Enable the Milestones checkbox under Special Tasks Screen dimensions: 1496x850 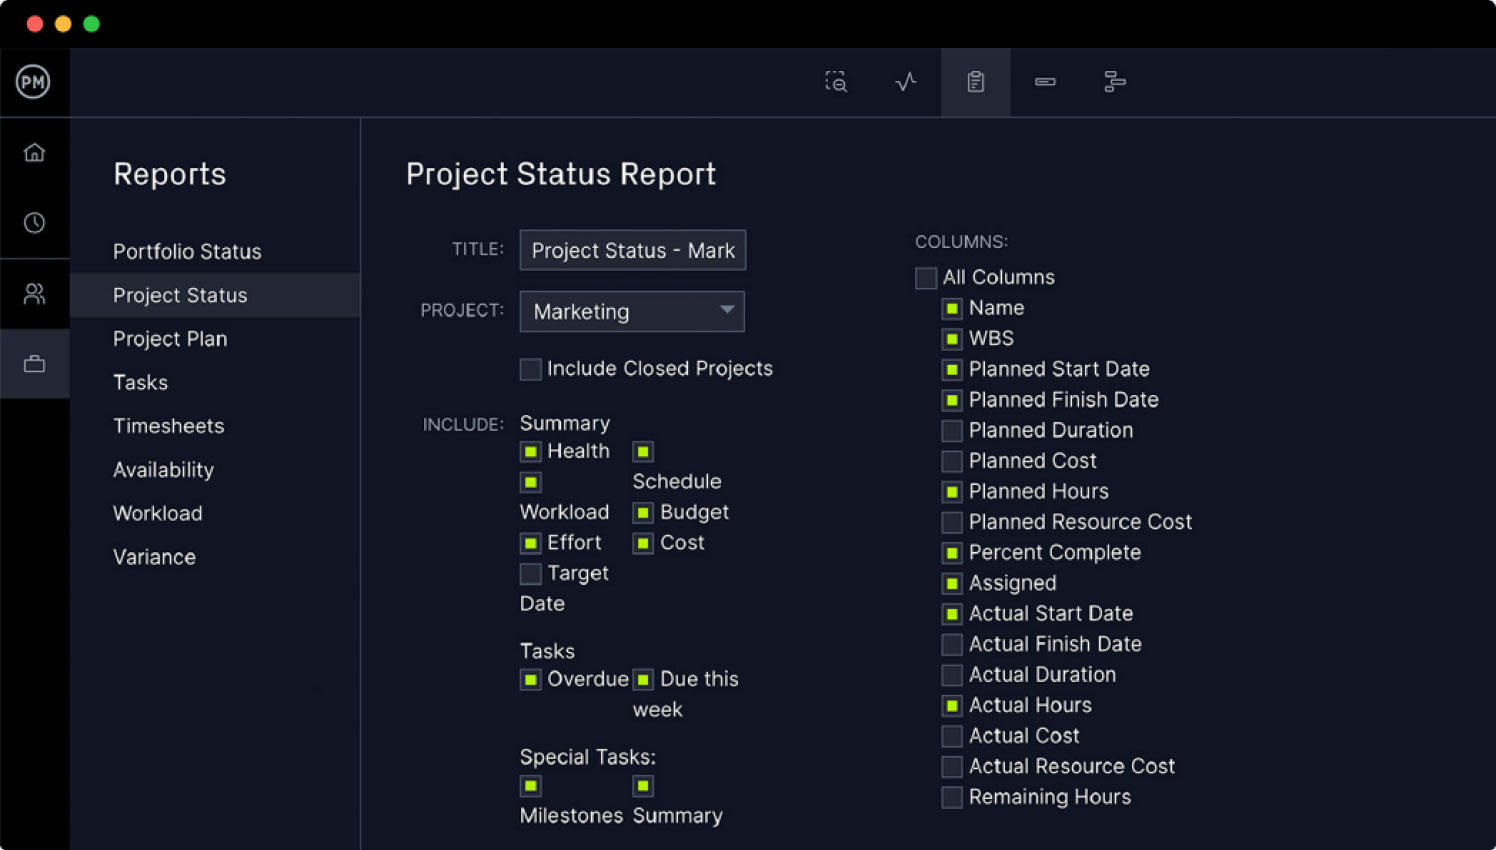point(531,786)
